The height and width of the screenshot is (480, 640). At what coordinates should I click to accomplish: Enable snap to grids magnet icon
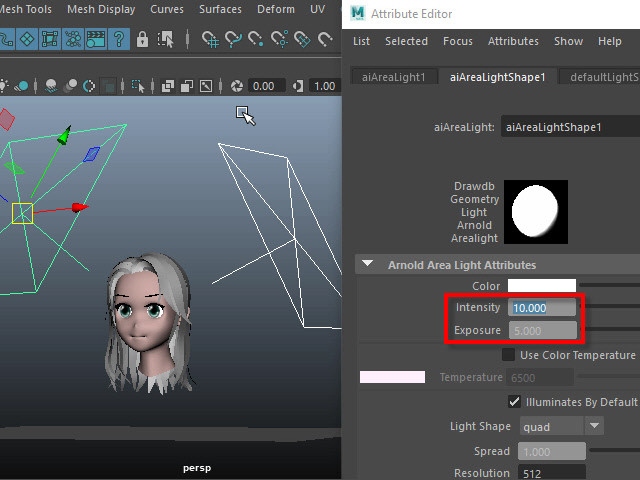pos(210,40)
